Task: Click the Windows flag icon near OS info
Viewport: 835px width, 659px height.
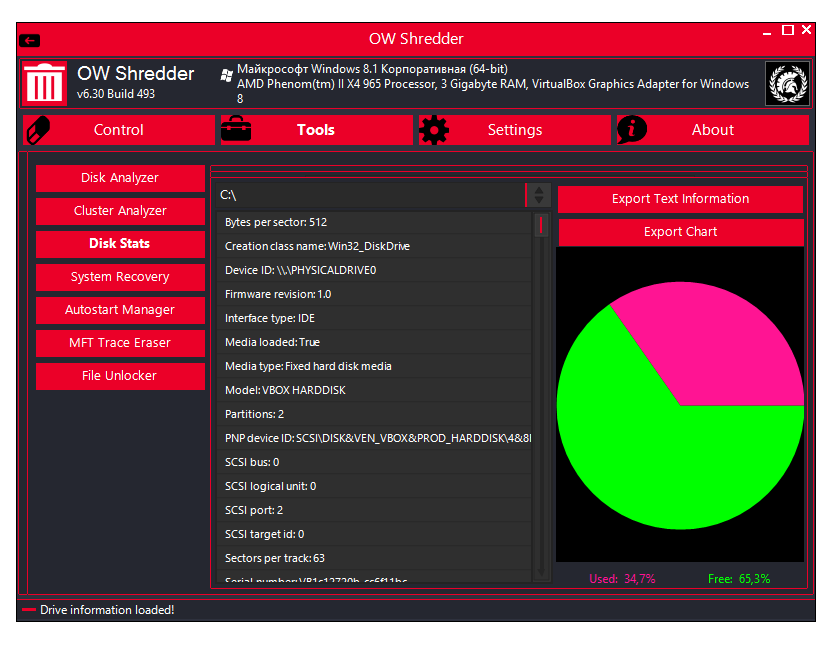Action: (x=226, y=75)
